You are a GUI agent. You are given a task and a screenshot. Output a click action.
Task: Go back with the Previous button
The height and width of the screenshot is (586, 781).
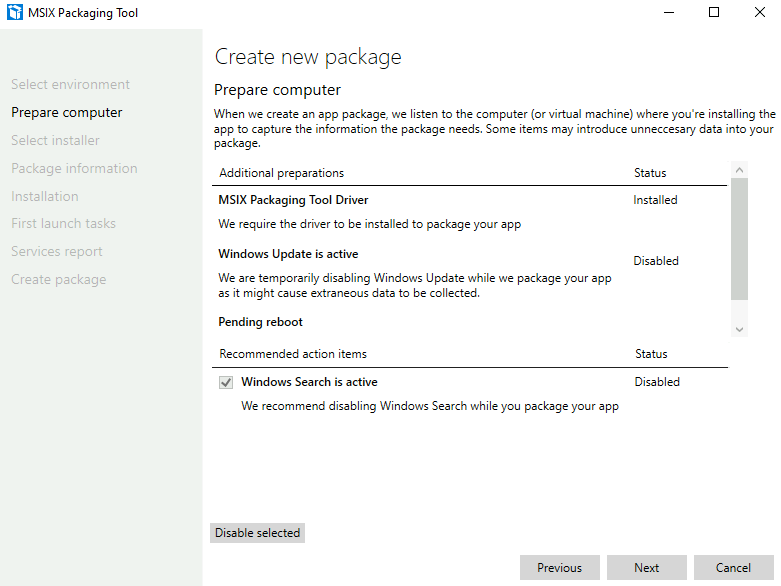(x=559, y=568)
